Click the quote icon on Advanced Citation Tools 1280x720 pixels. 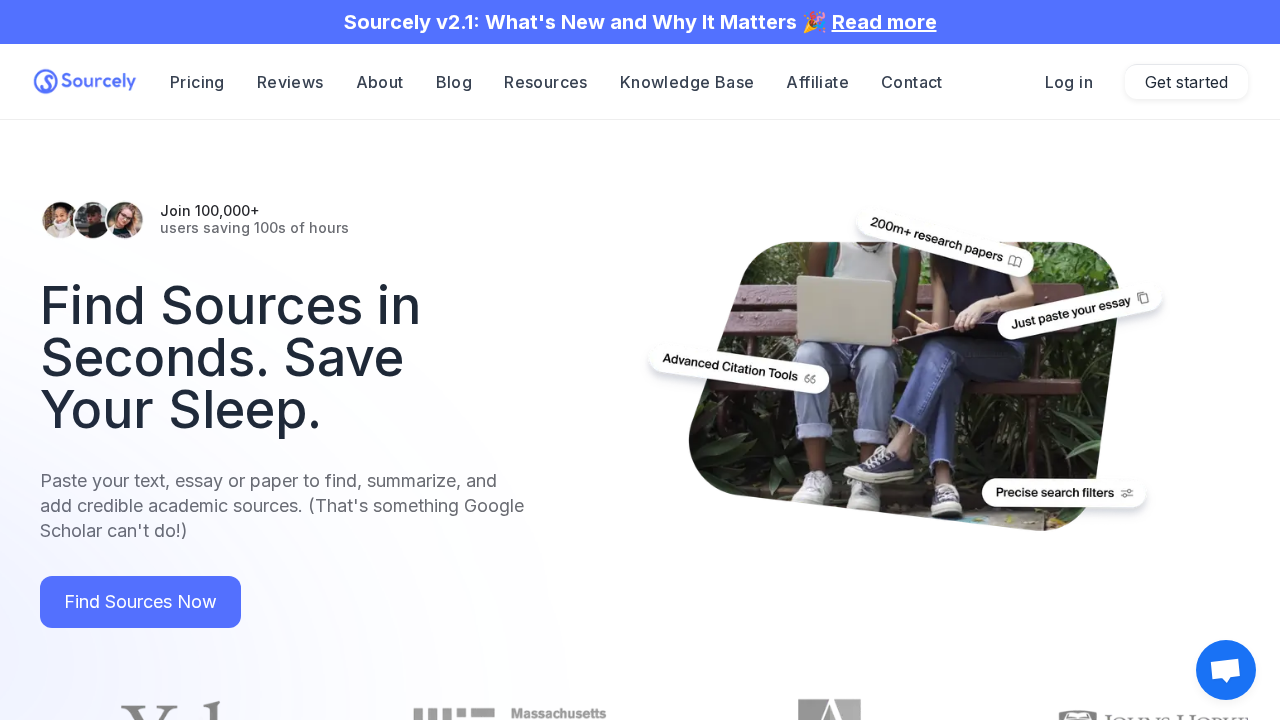click(x=810, y=377)
